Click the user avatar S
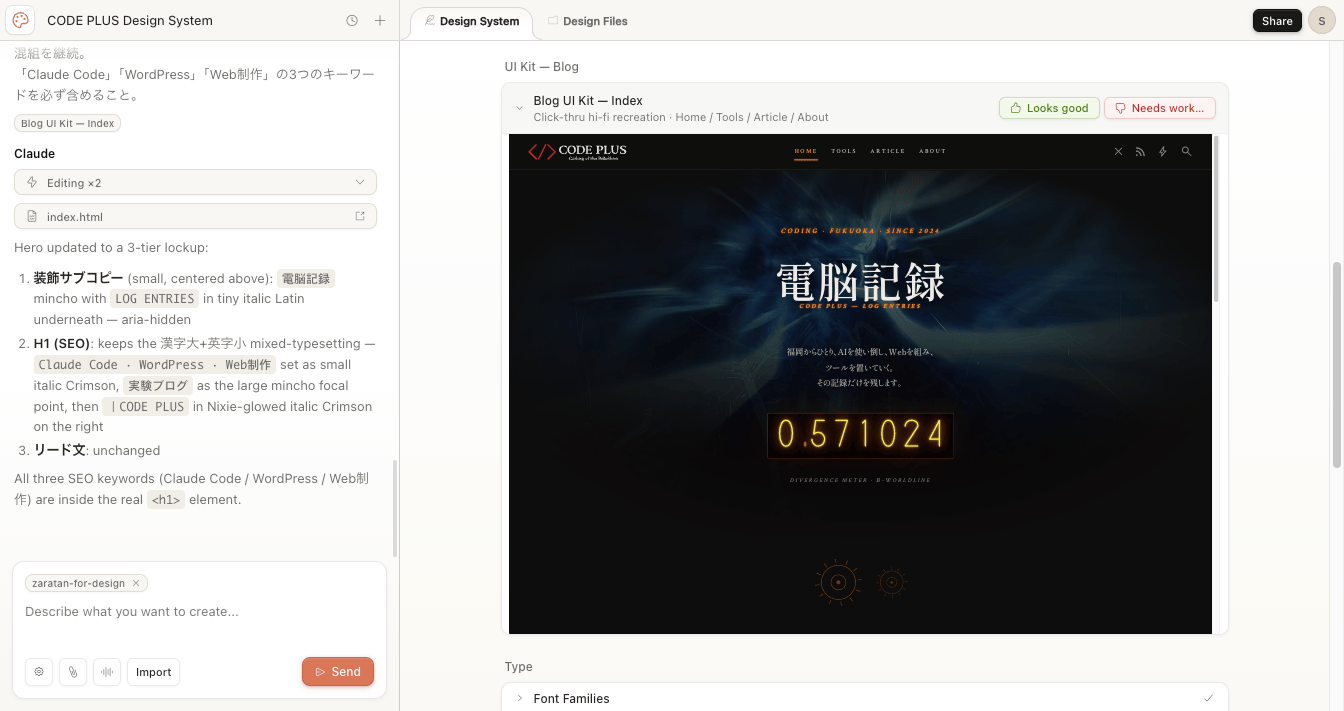 tap(1321, 20)
